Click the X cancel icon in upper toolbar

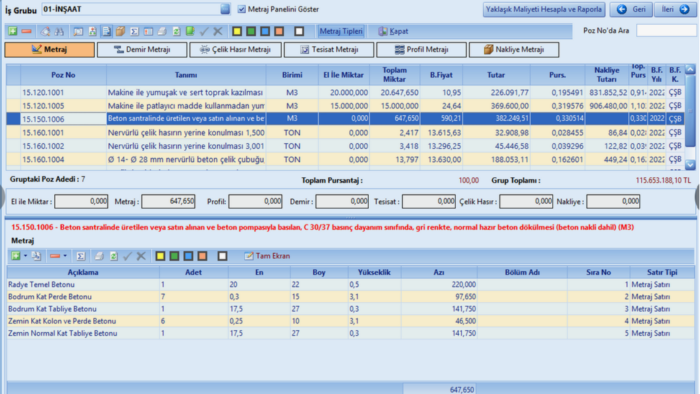(x=218, y=31)
